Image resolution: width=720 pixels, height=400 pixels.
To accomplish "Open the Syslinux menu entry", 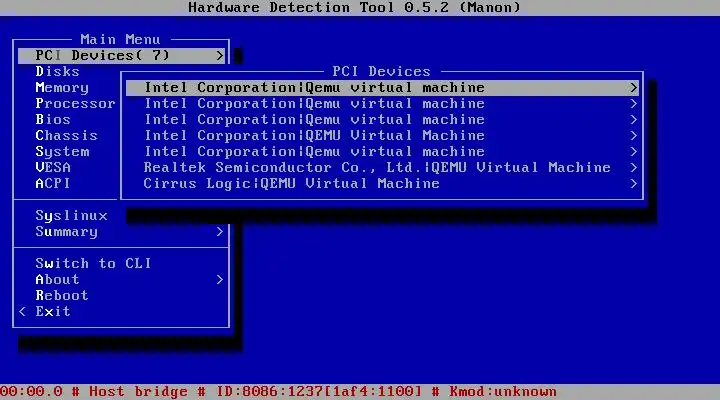I will [x=71, y=216].
